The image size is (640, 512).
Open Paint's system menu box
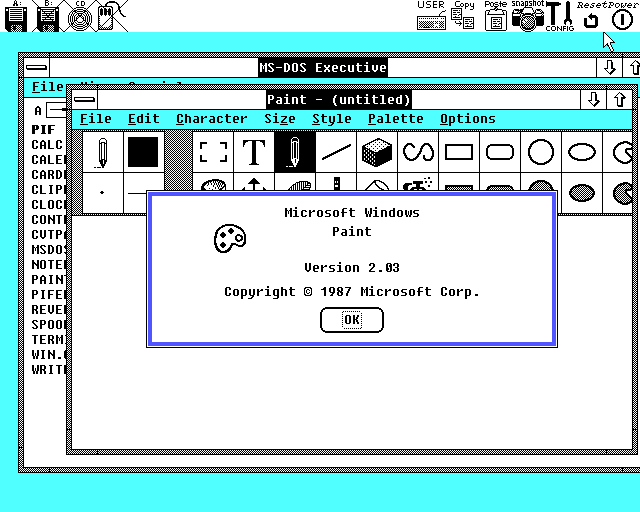click(84, 99)
